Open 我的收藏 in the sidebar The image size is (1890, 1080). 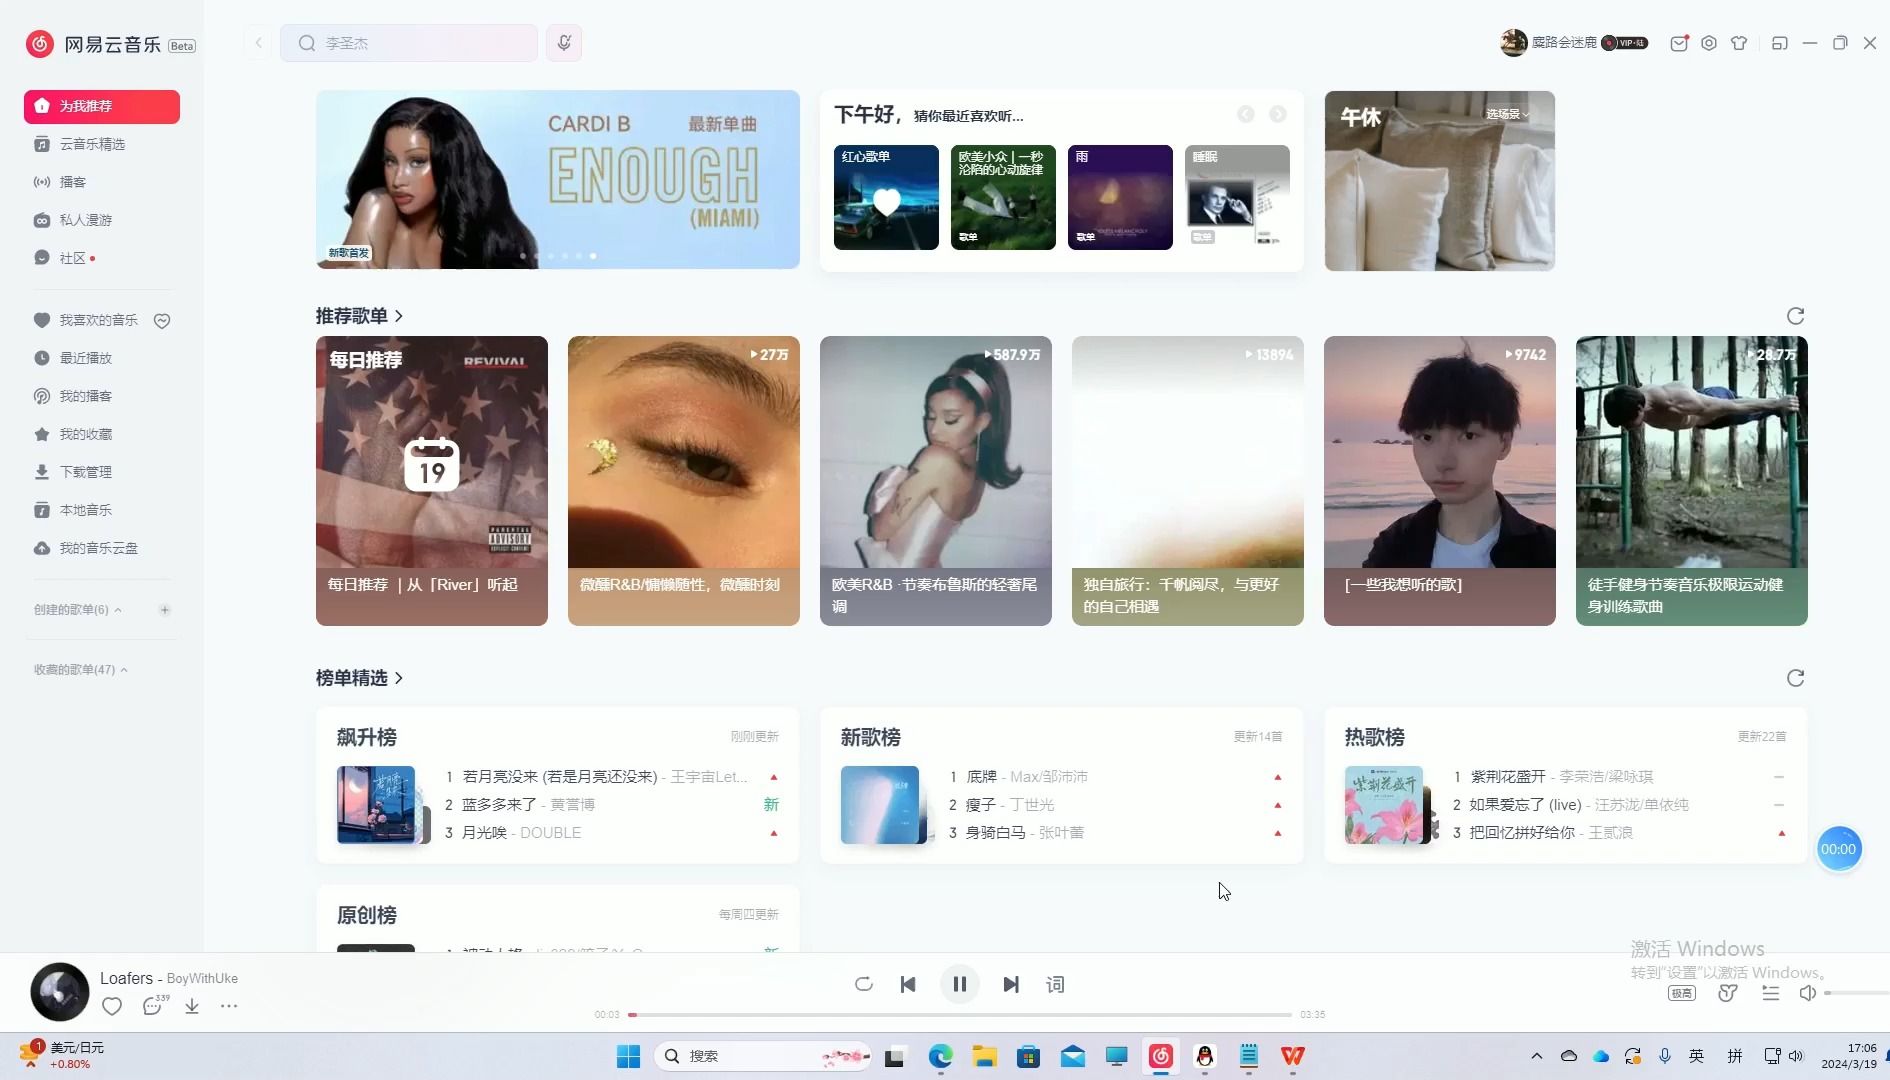85,434
